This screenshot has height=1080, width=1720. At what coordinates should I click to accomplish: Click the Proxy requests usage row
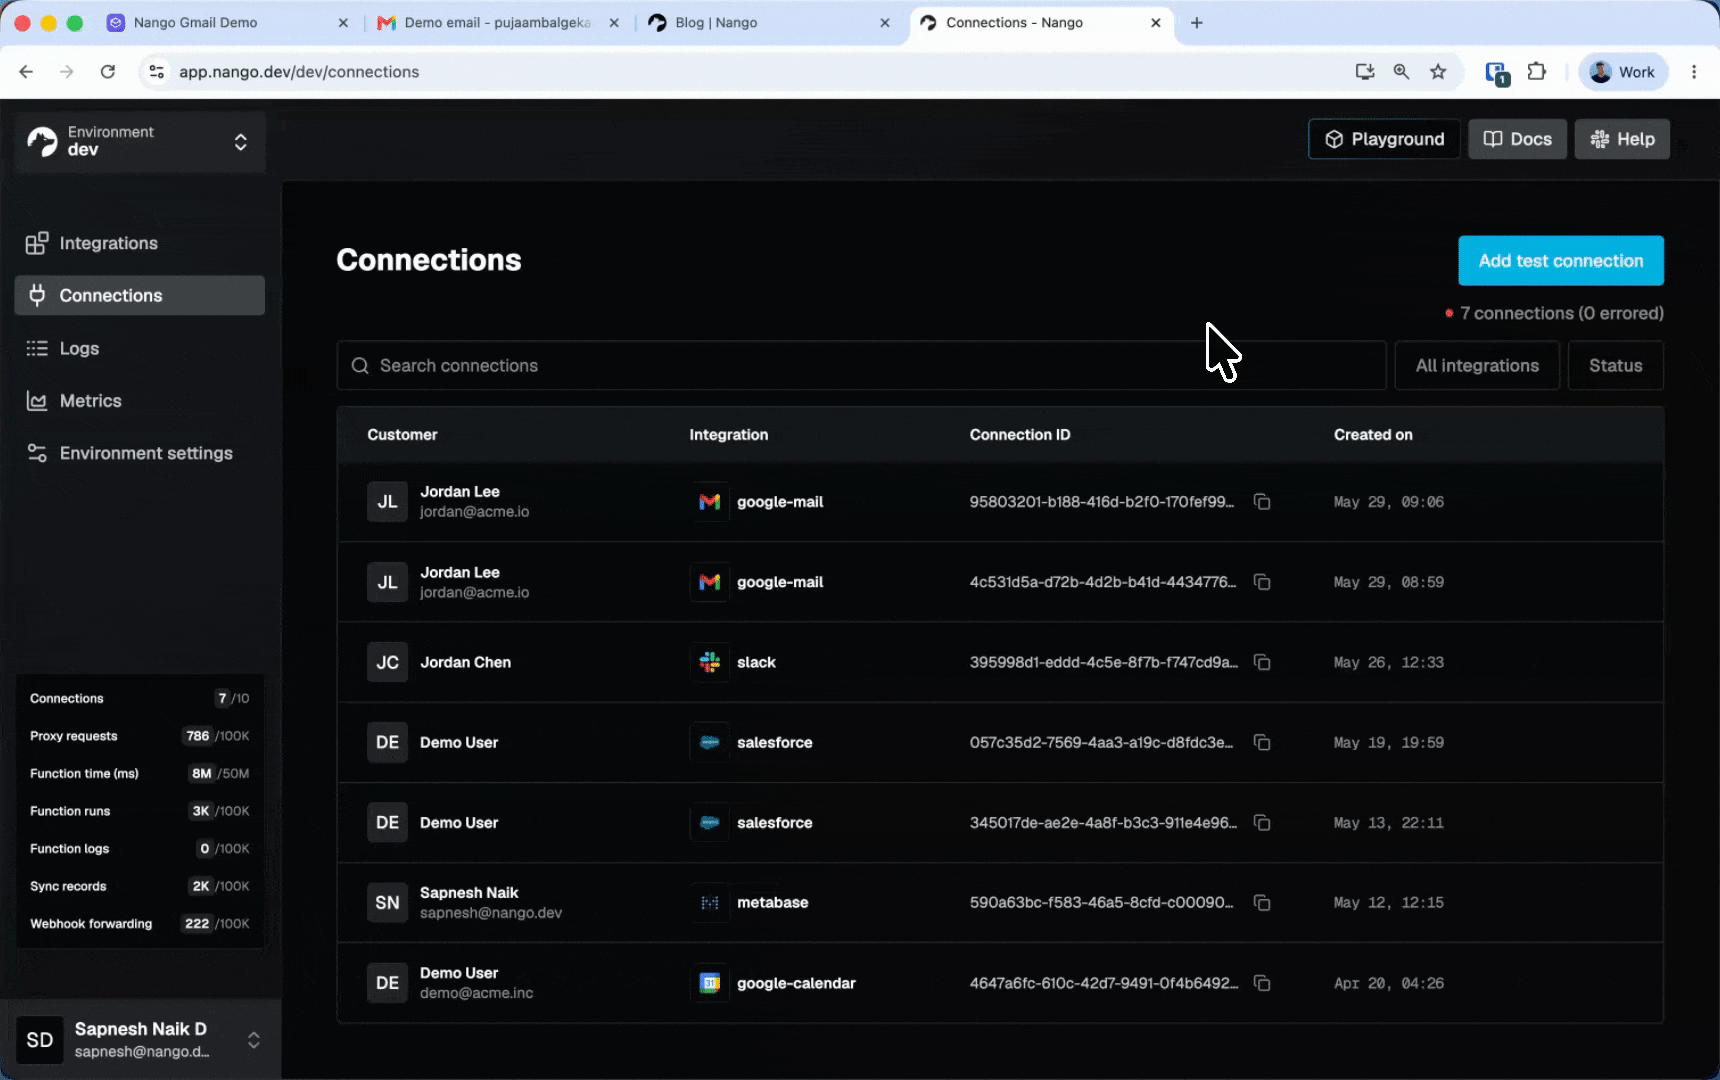(140, 736)
